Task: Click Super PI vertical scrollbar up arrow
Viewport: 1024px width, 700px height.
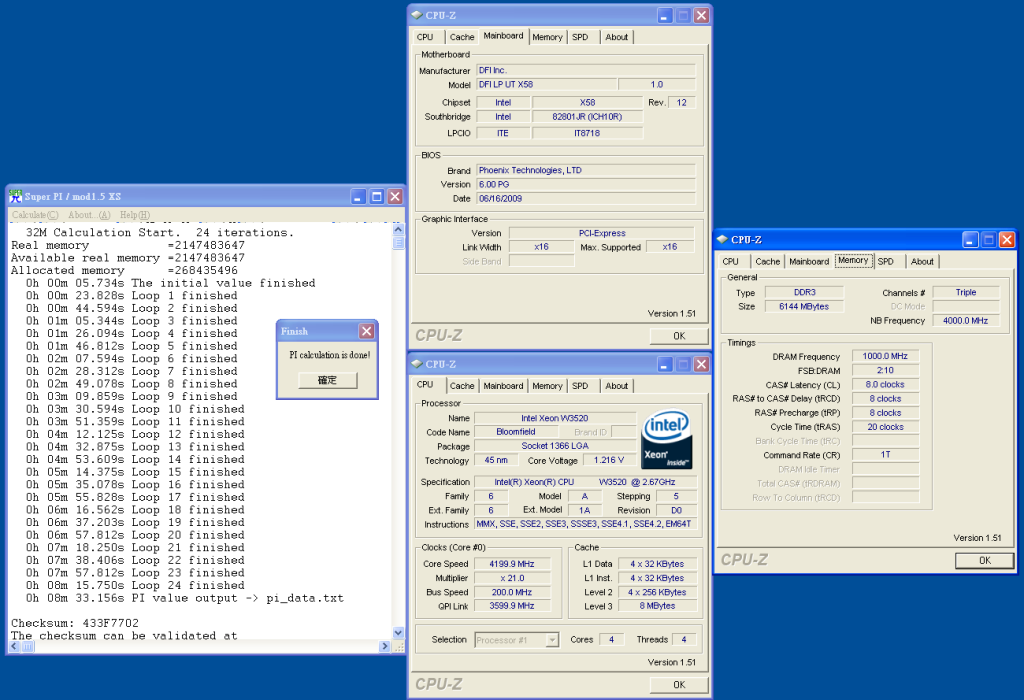Action: (x=398, y=229)
